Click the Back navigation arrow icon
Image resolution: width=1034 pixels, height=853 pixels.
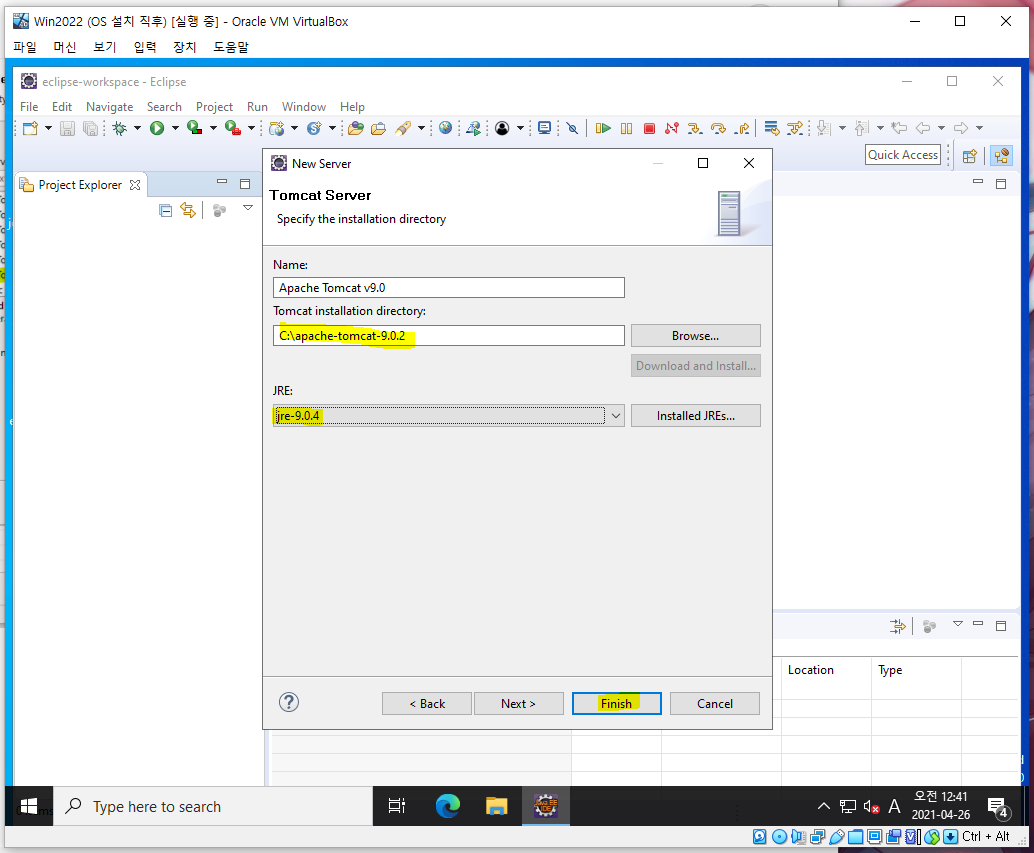(x=923, y=128)
